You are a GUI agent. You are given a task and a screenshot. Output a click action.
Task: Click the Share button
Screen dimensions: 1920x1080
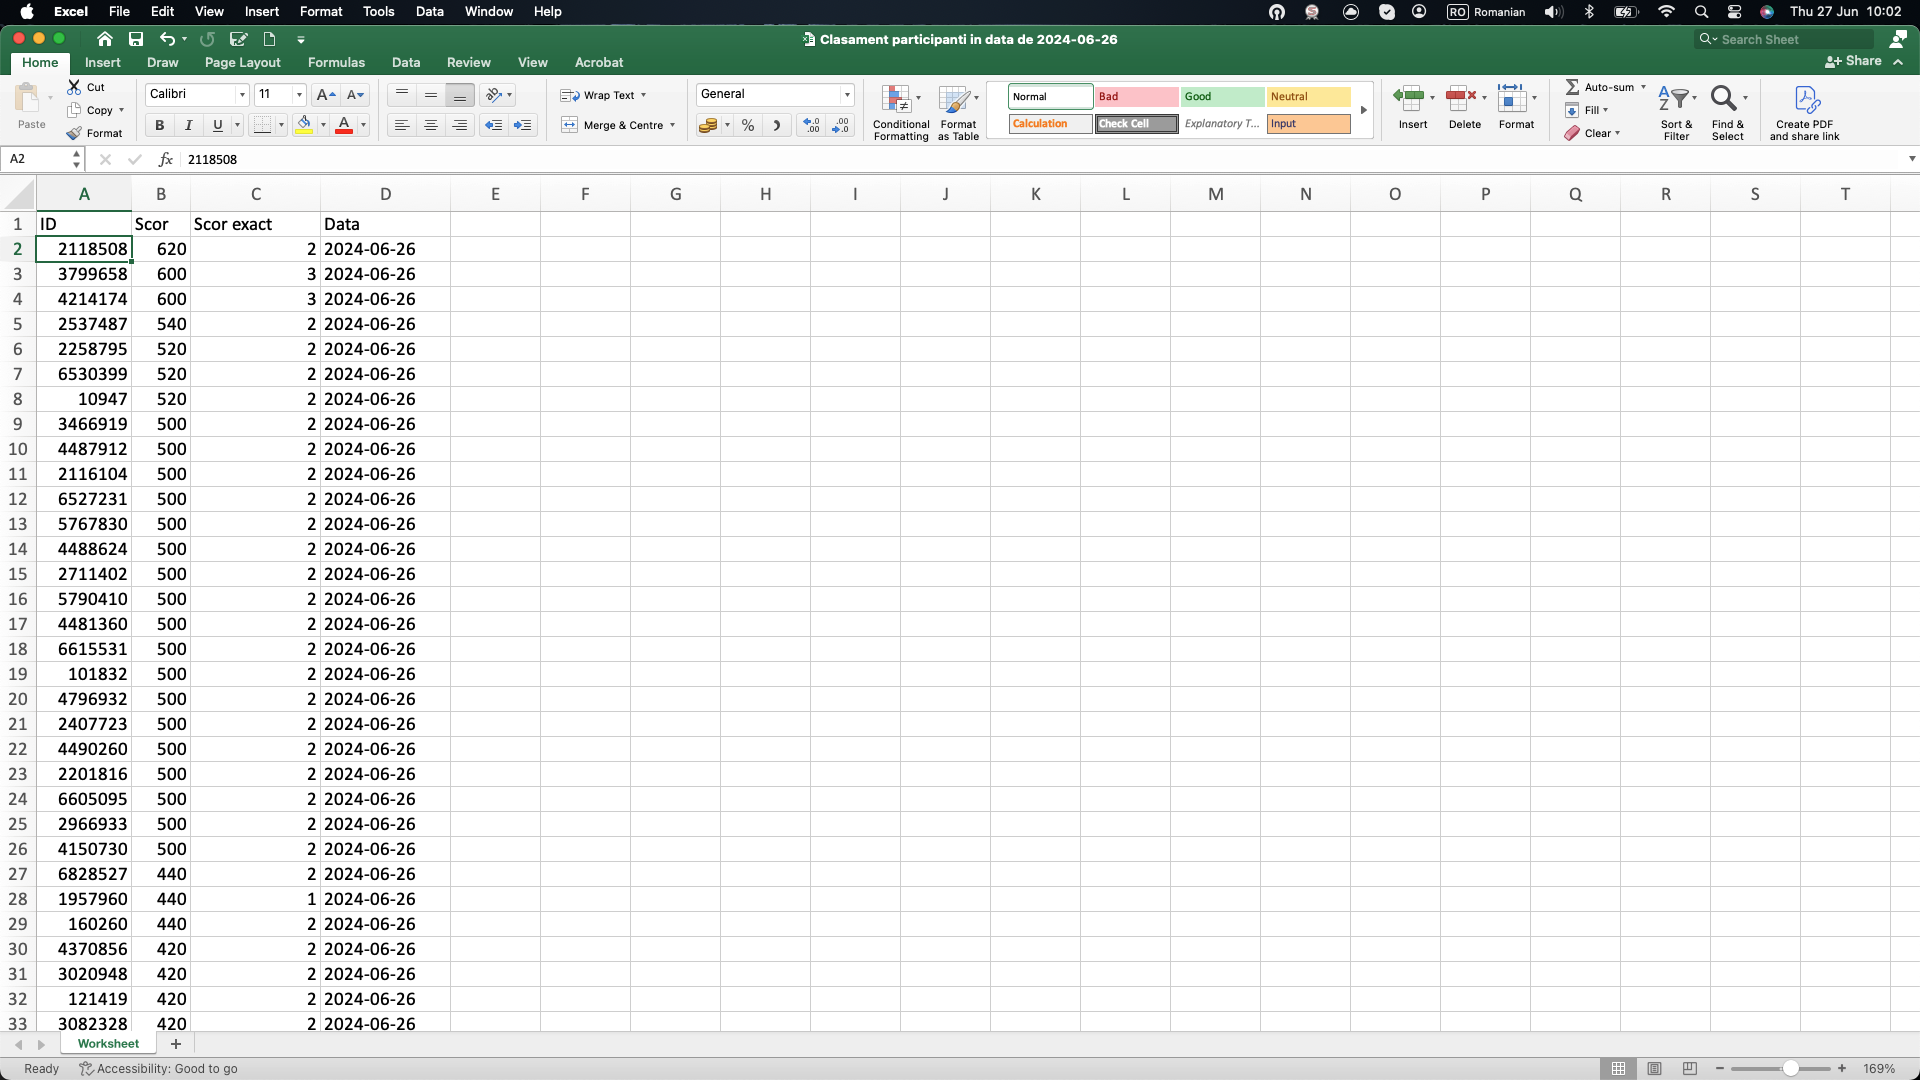[x=1854, y=61]
